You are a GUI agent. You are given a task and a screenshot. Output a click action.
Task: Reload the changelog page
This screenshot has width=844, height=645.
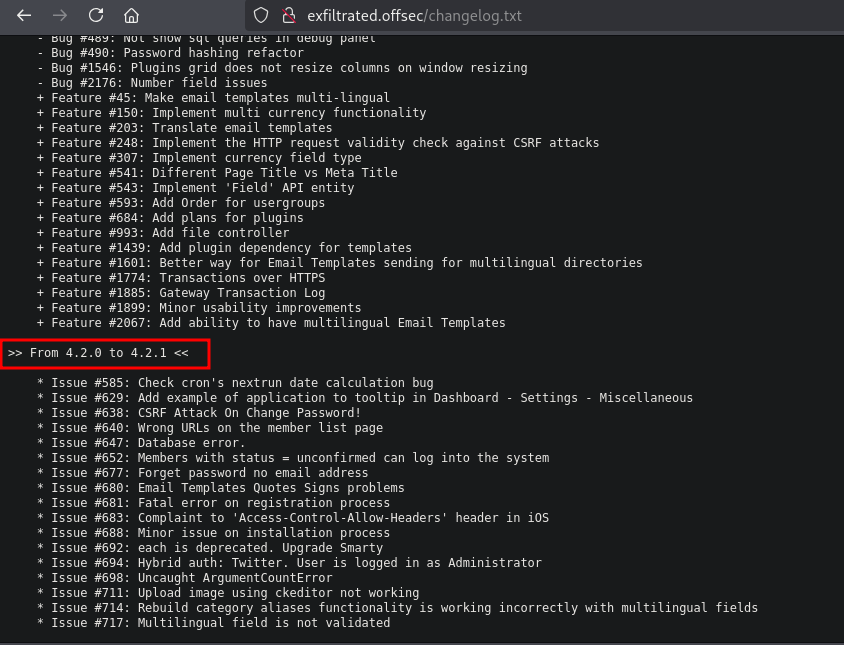96,16
